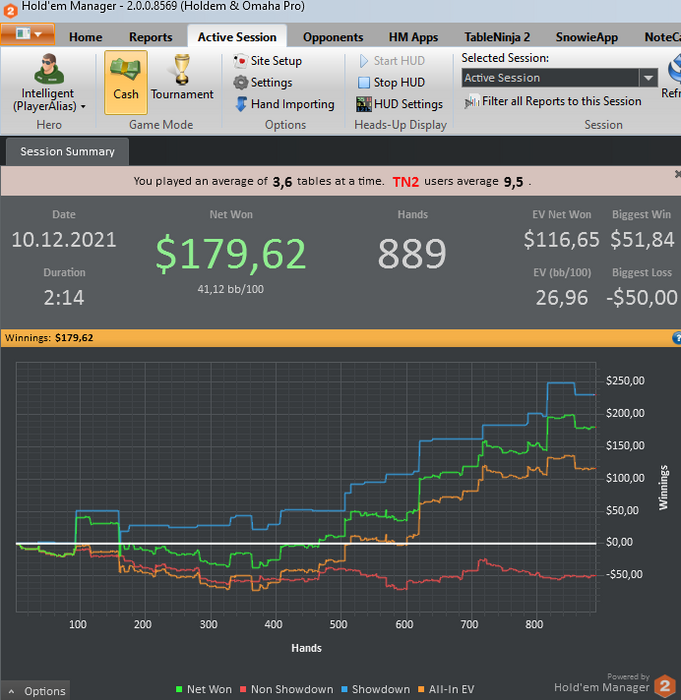The height and width of the screenshot is (700, 681).
Task: Click the TN2 link in the banner
Action: pos(405,182)
